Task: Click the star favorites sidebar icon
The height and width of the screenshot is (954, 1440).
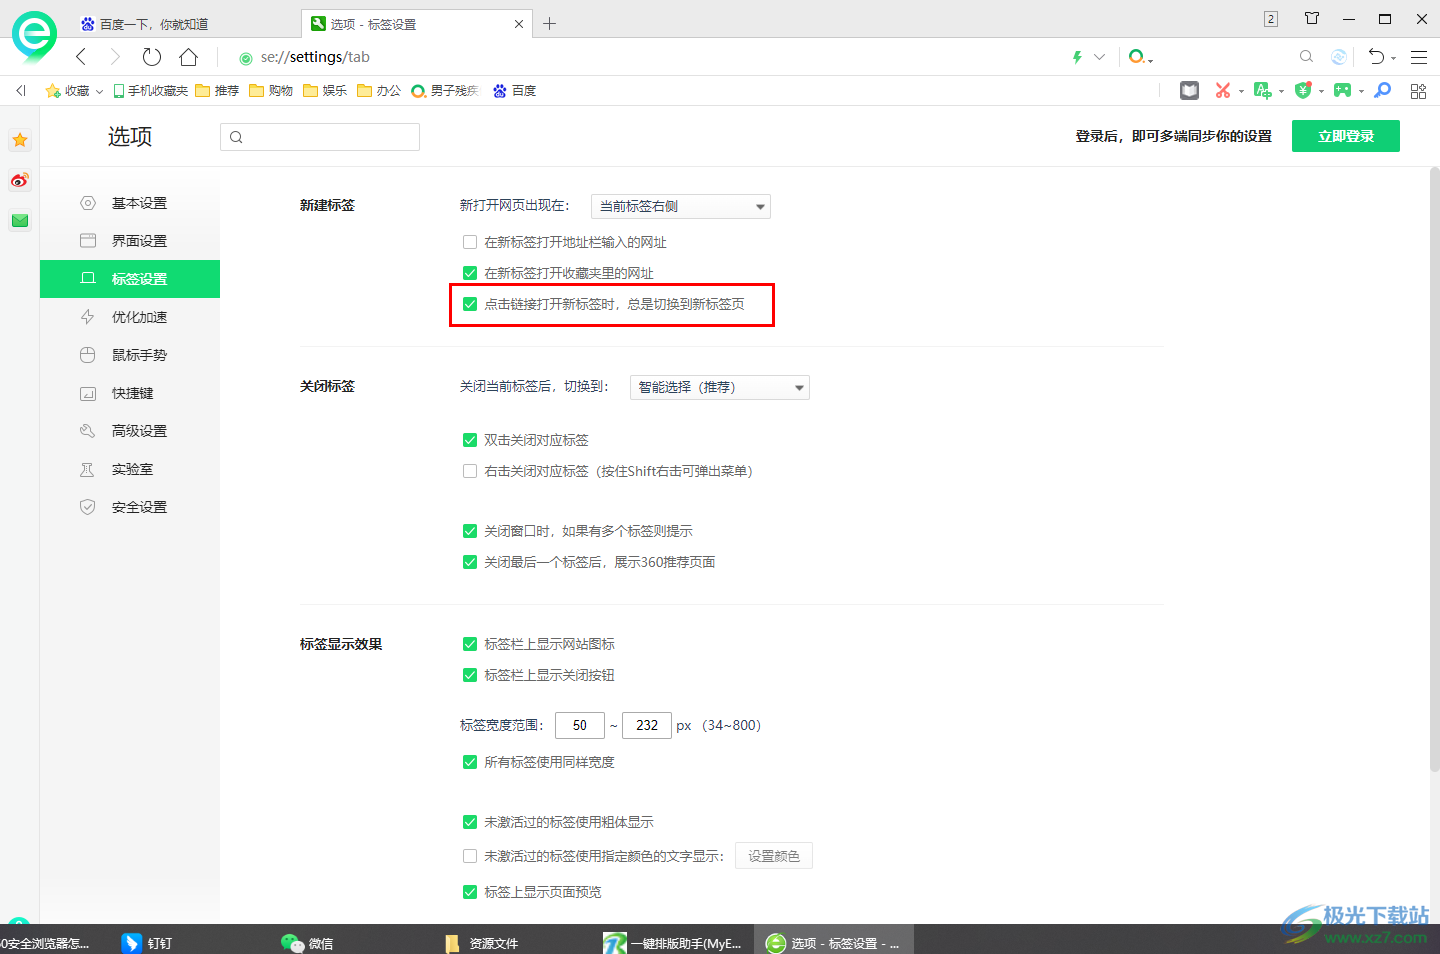Action: point(20,140)
